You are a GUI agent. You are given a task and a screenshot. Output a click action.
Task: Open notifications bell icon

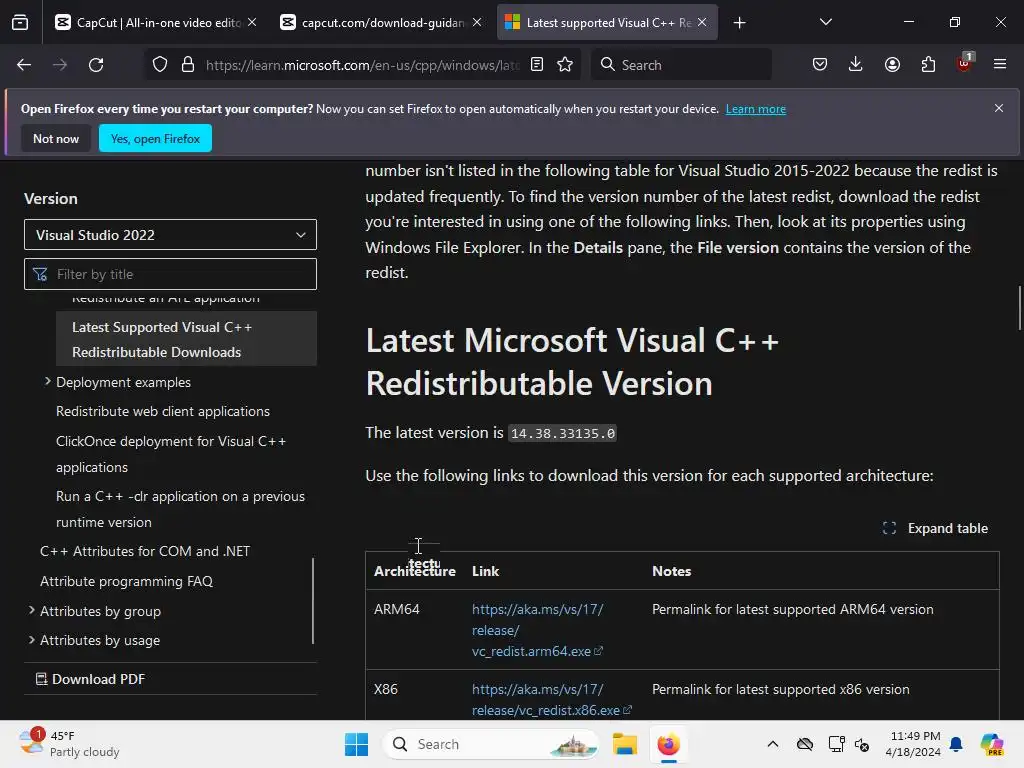(956, 744)
